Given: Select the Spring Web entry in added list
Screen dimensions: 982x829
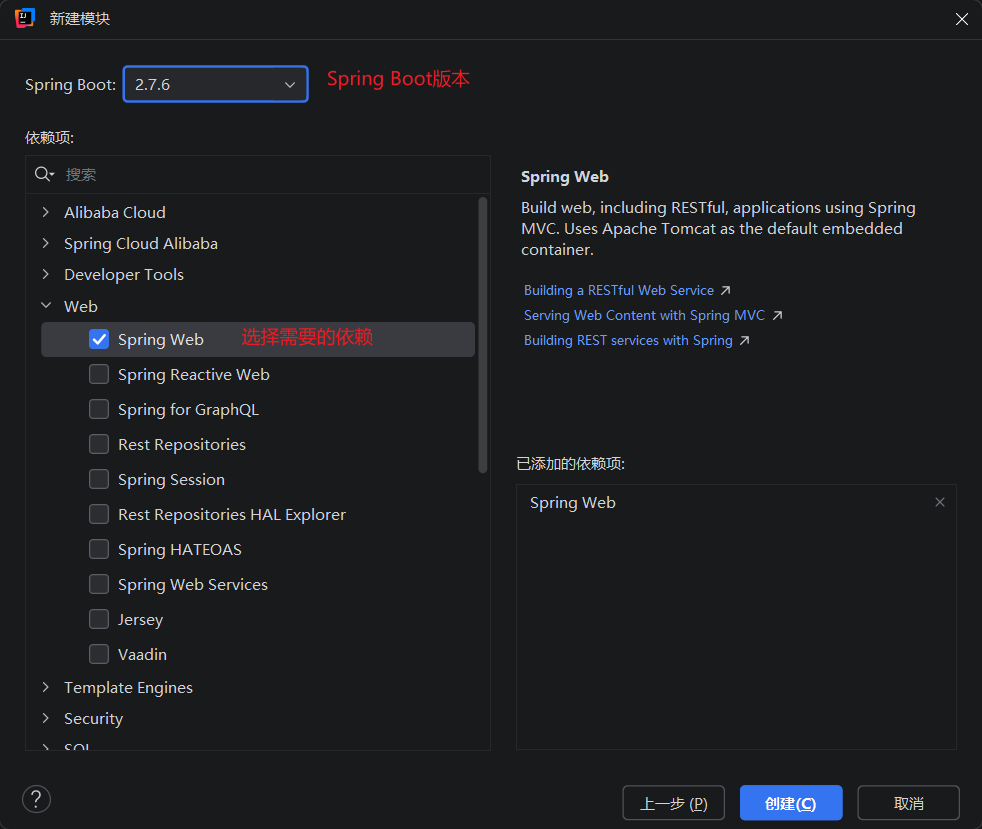Looking at the screenshot, I should coord(572,503).
